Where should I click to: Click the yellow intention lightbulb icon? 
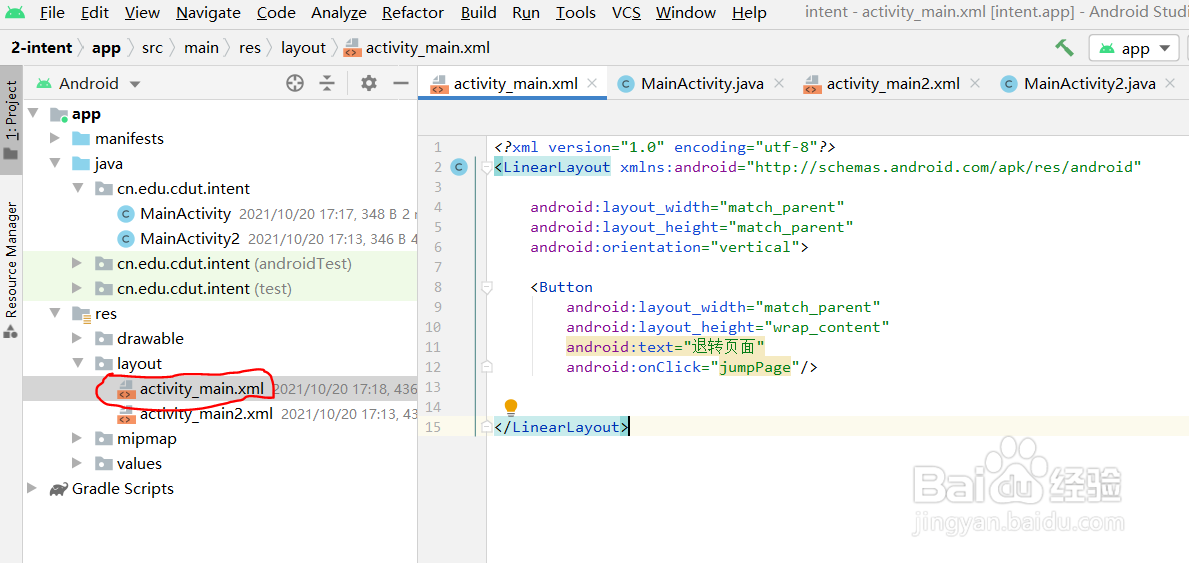click(511, 407)
